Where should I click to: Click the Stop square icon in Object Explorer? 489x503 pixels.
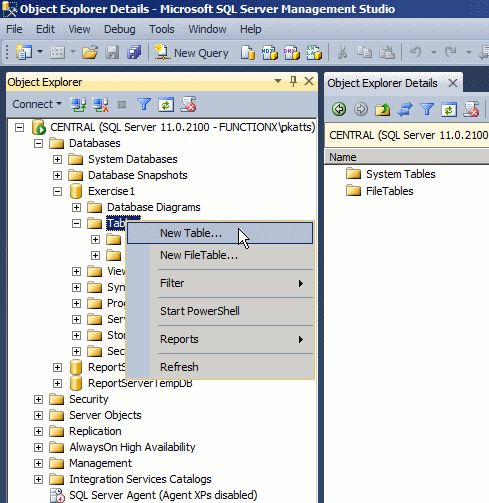tap(122, 105)
